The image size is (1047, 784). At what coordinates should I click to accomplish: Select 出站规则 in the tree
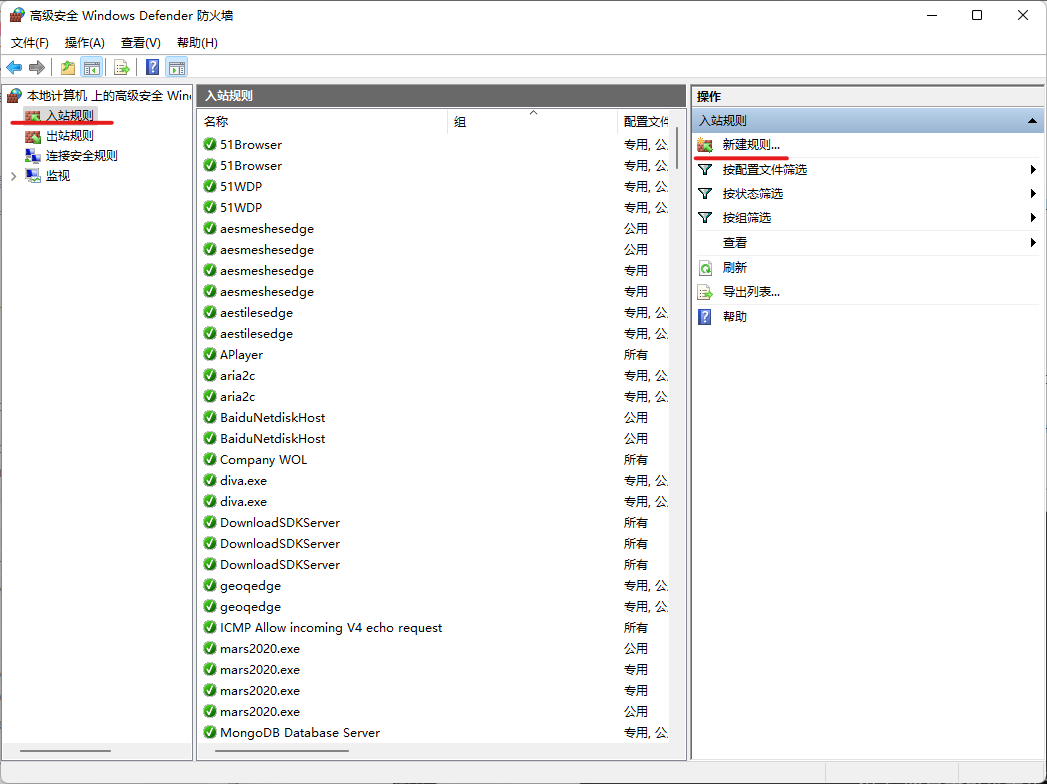pos(69,136)
